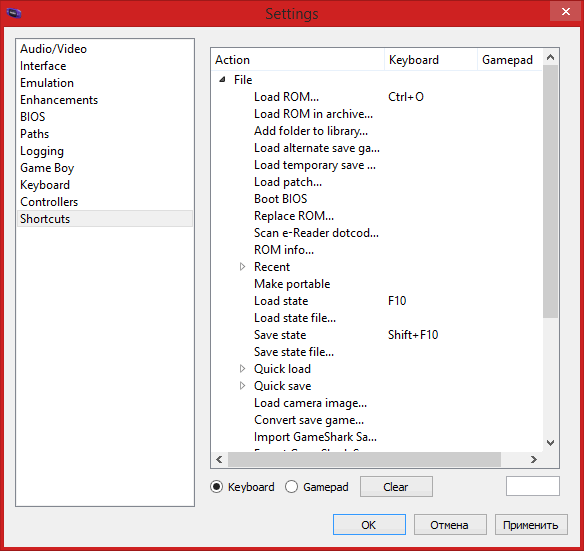Click the scroll up arrow in shortcuts list

point(550,57)
